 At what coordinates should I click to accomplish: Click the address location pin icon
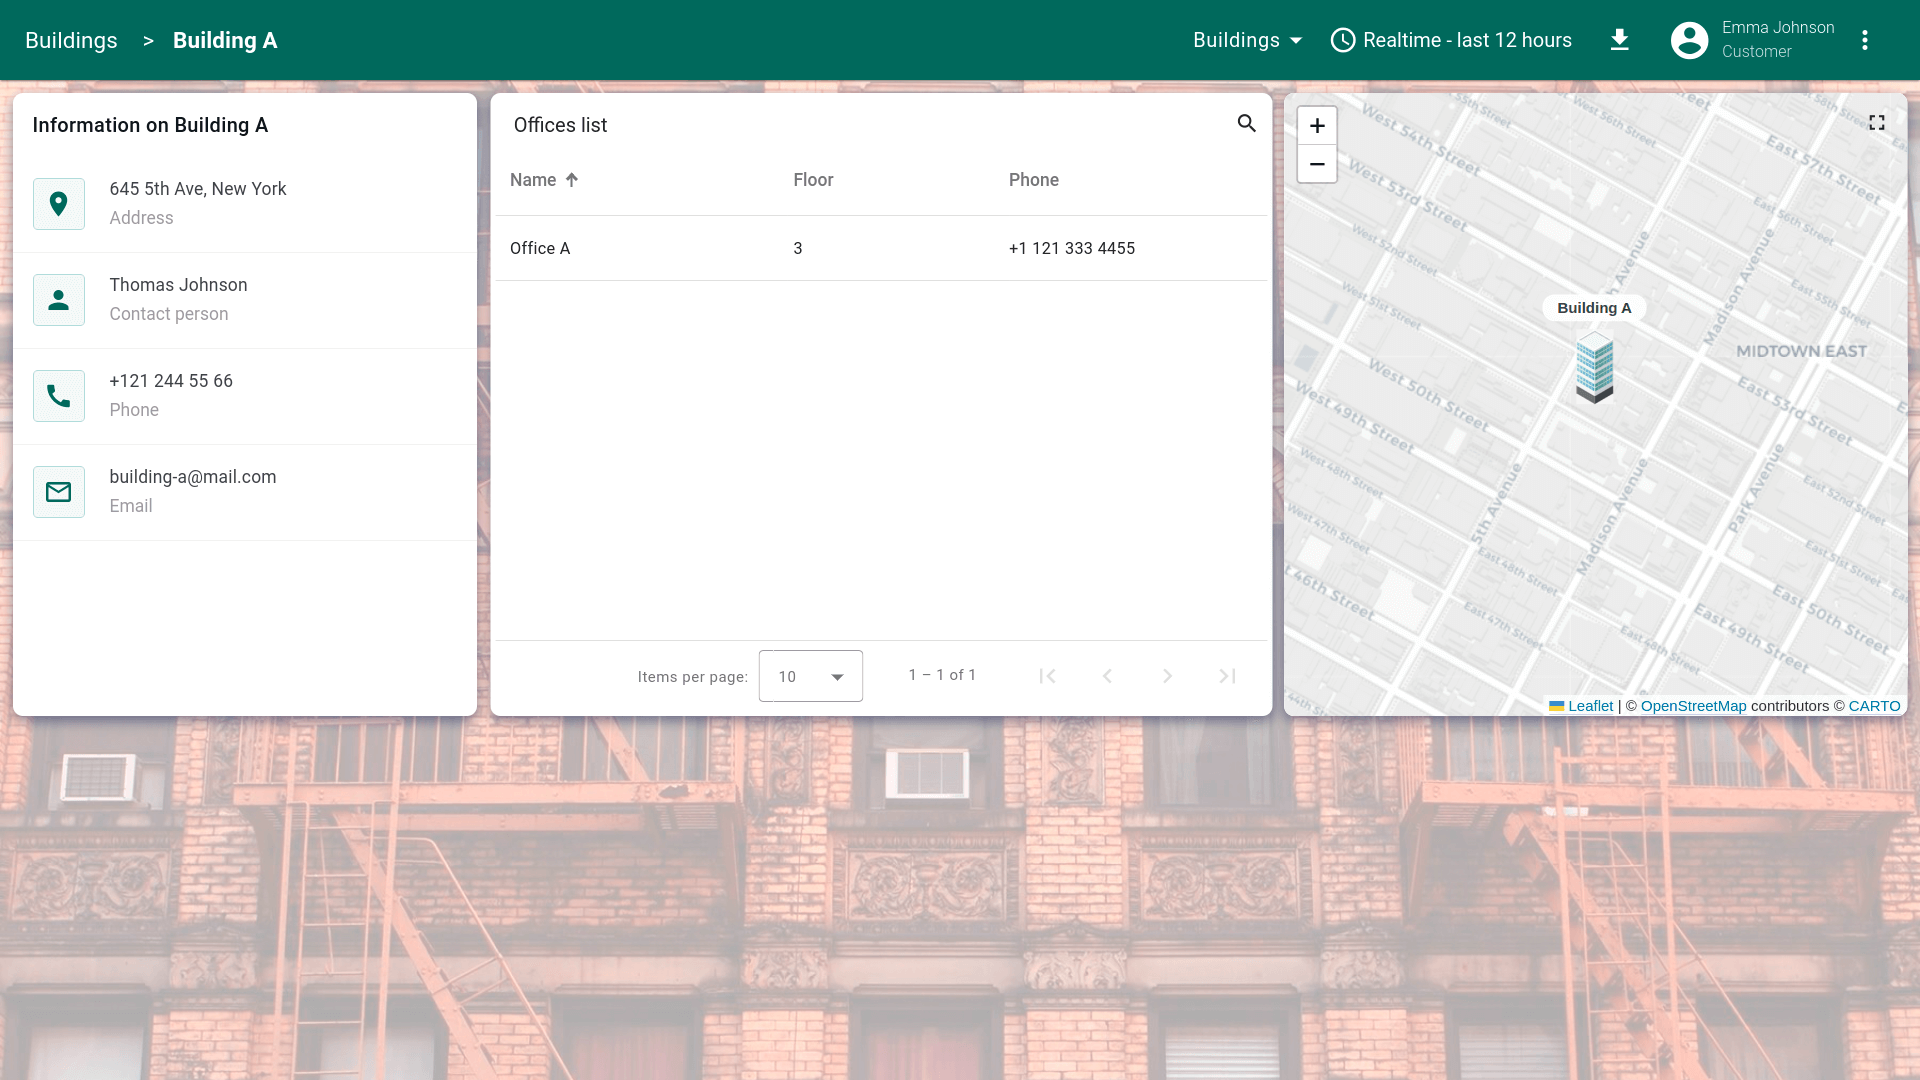[x=59, y=204]
